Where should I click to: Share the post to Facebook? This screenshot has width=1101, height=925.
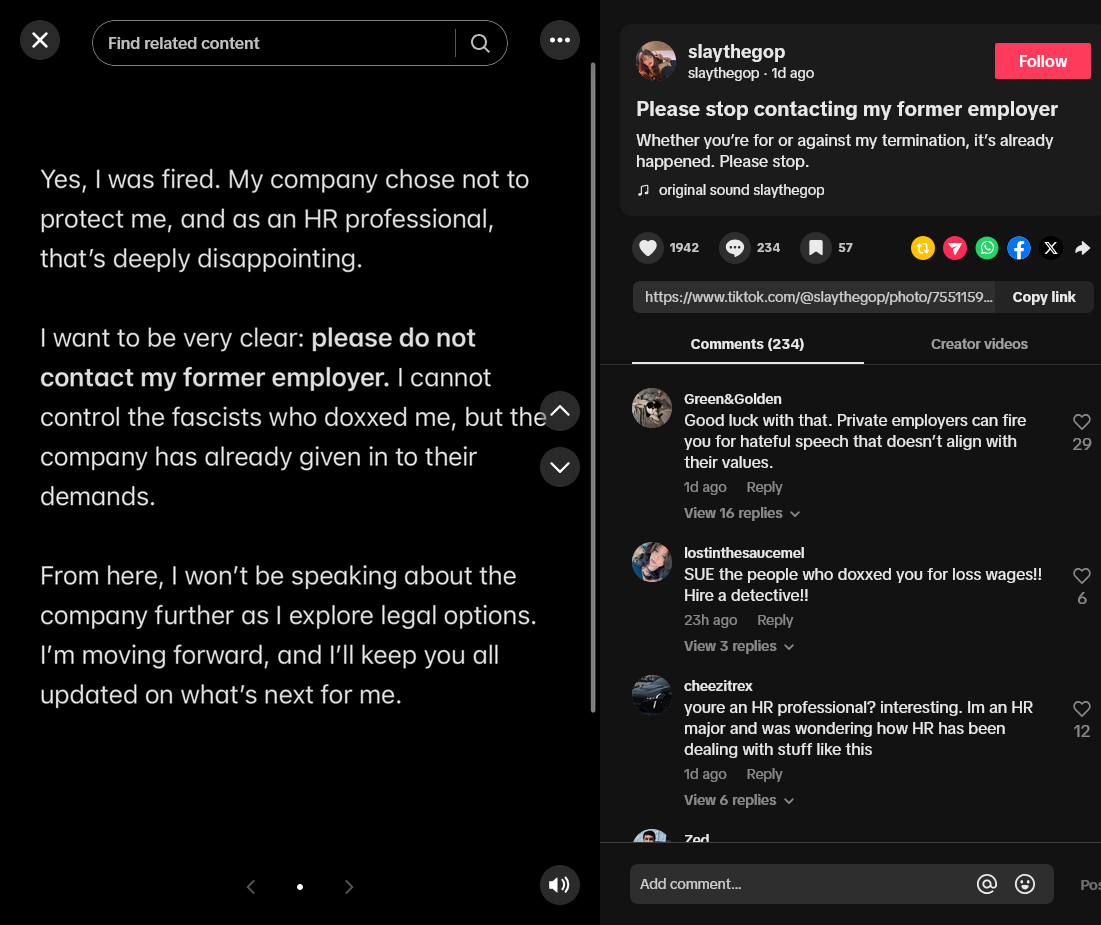pyautogui.click(x=1019, y=248)
